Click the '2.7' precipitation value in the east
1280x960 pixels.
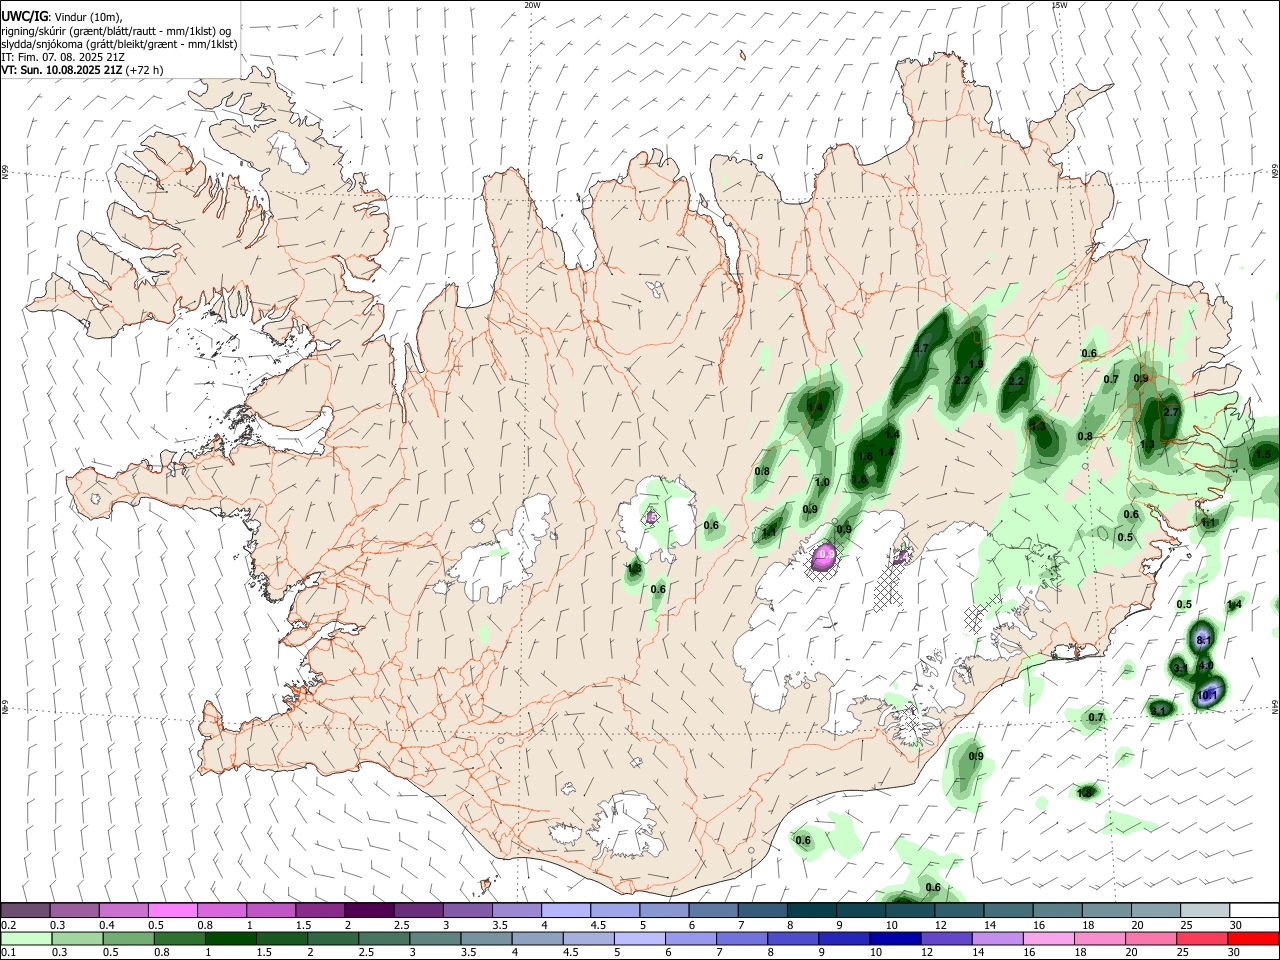(x=1173, y=412)
